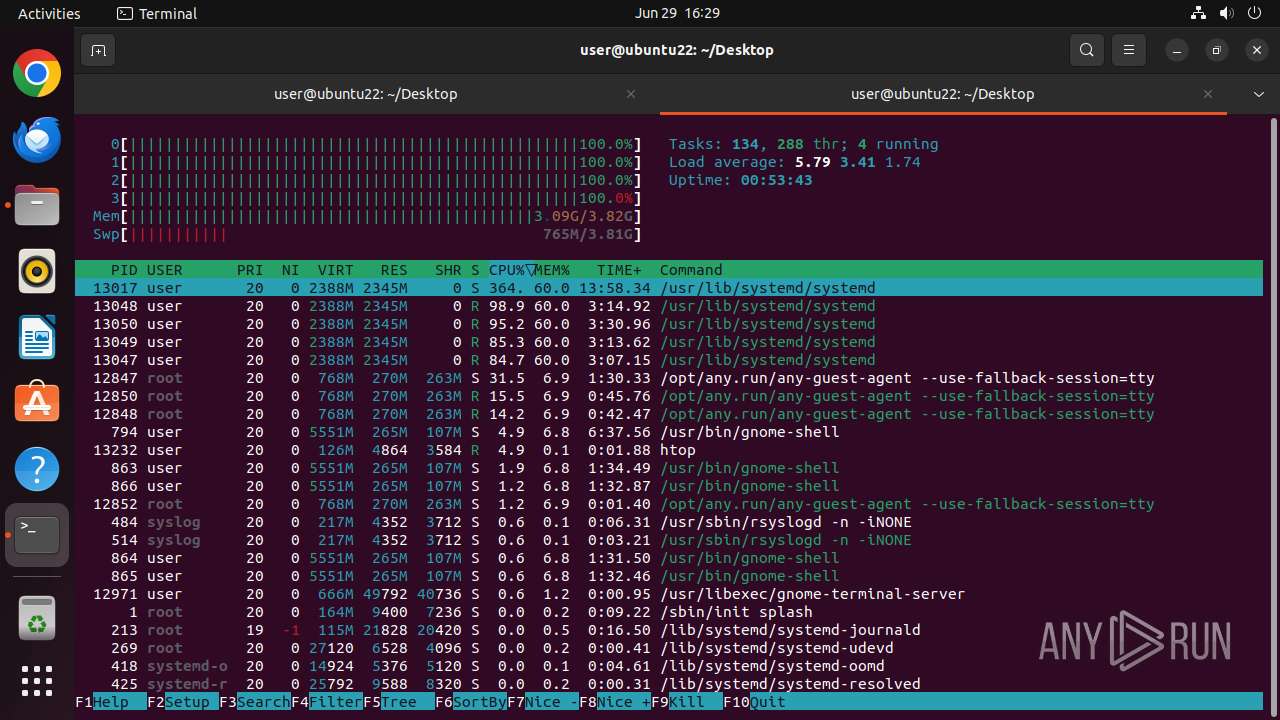The height and width of the screenshot is (720, 1280).
Task: Click F1 Help in htop footer
Action: pos(110,702)
